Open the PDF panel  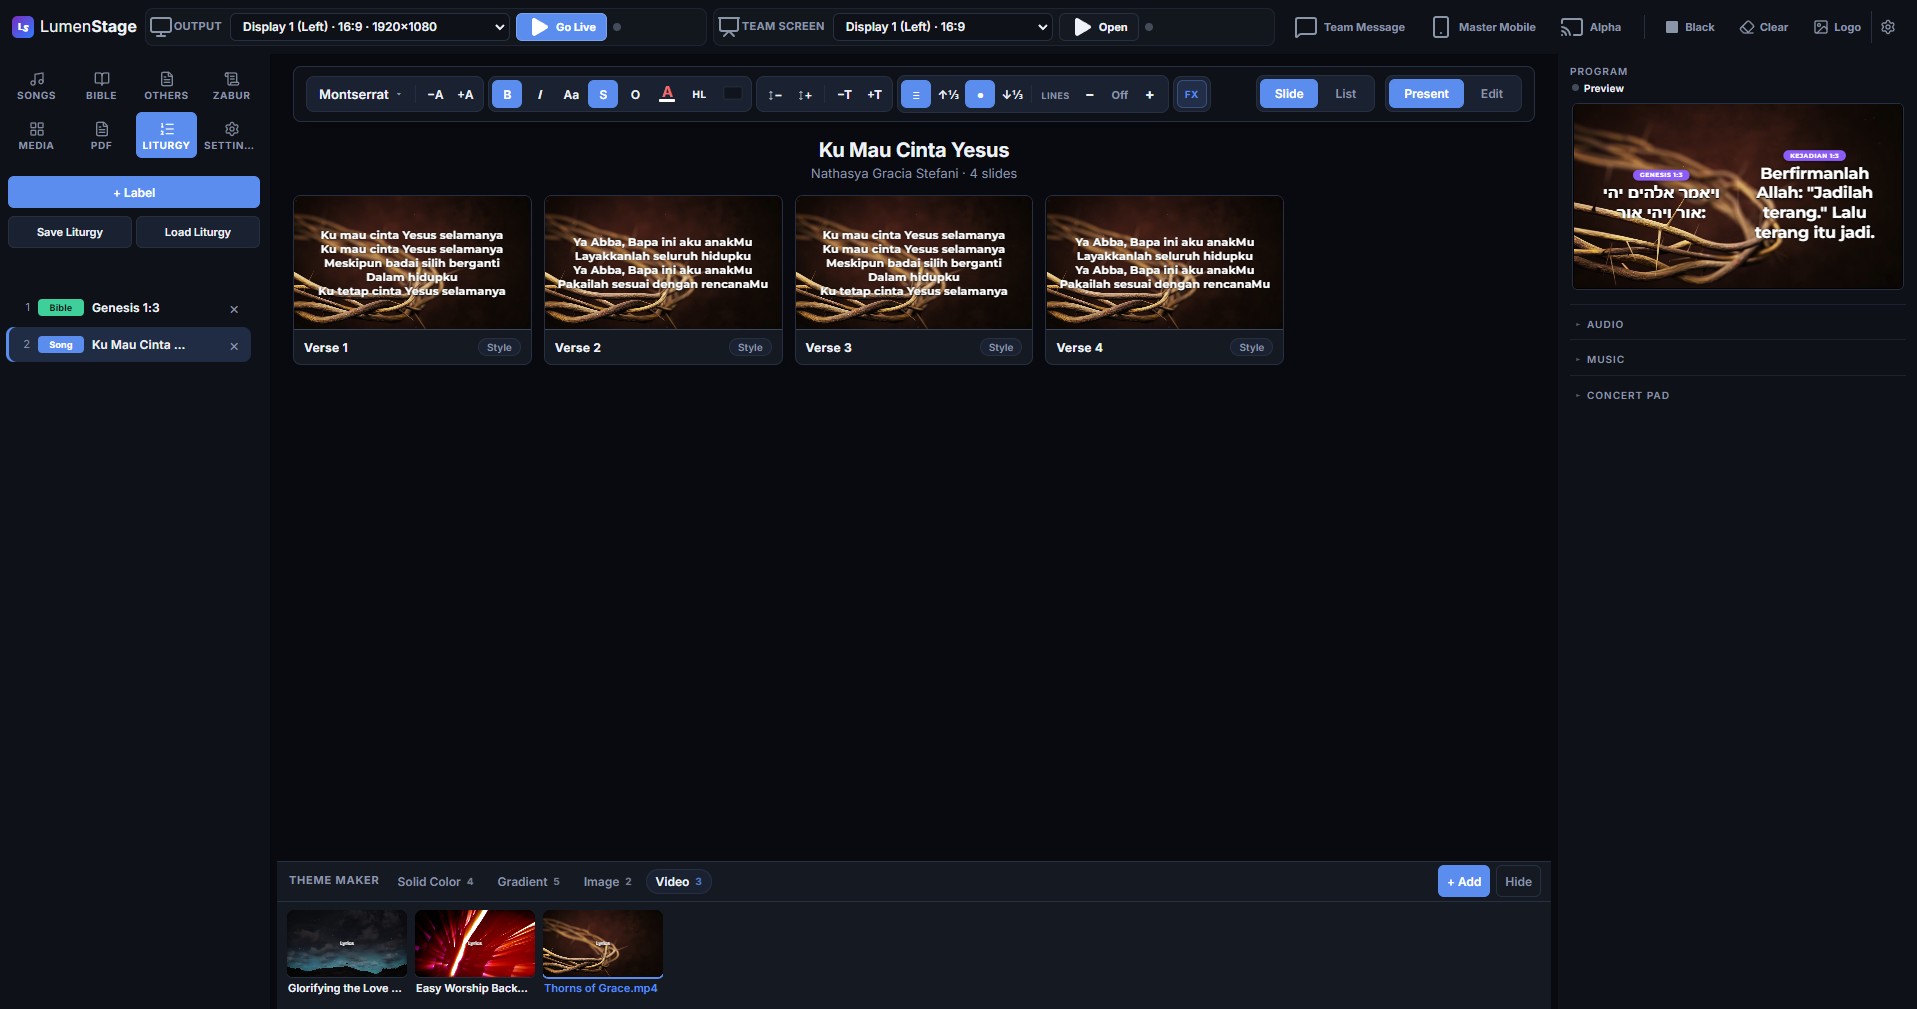pos(101,136)
